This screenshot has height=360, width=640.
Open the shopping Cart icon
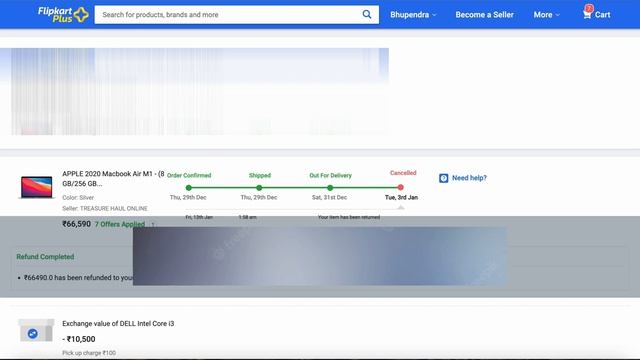(x=587, y=13)
